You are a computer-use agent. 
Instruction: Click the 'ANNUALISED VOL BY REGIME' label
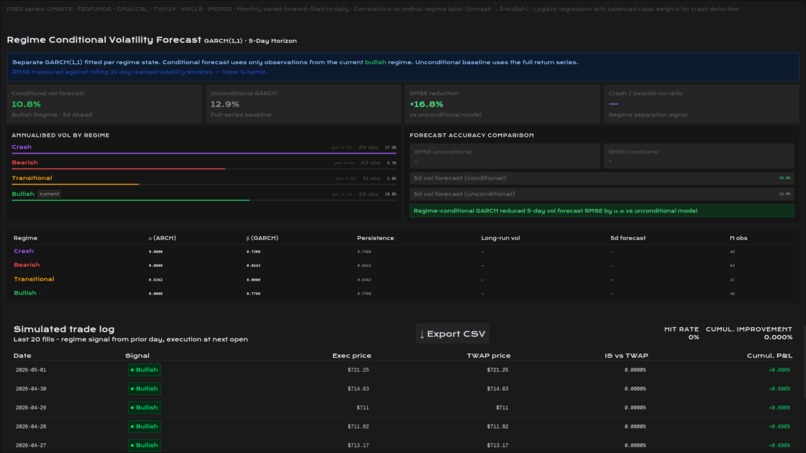[61, 135]
